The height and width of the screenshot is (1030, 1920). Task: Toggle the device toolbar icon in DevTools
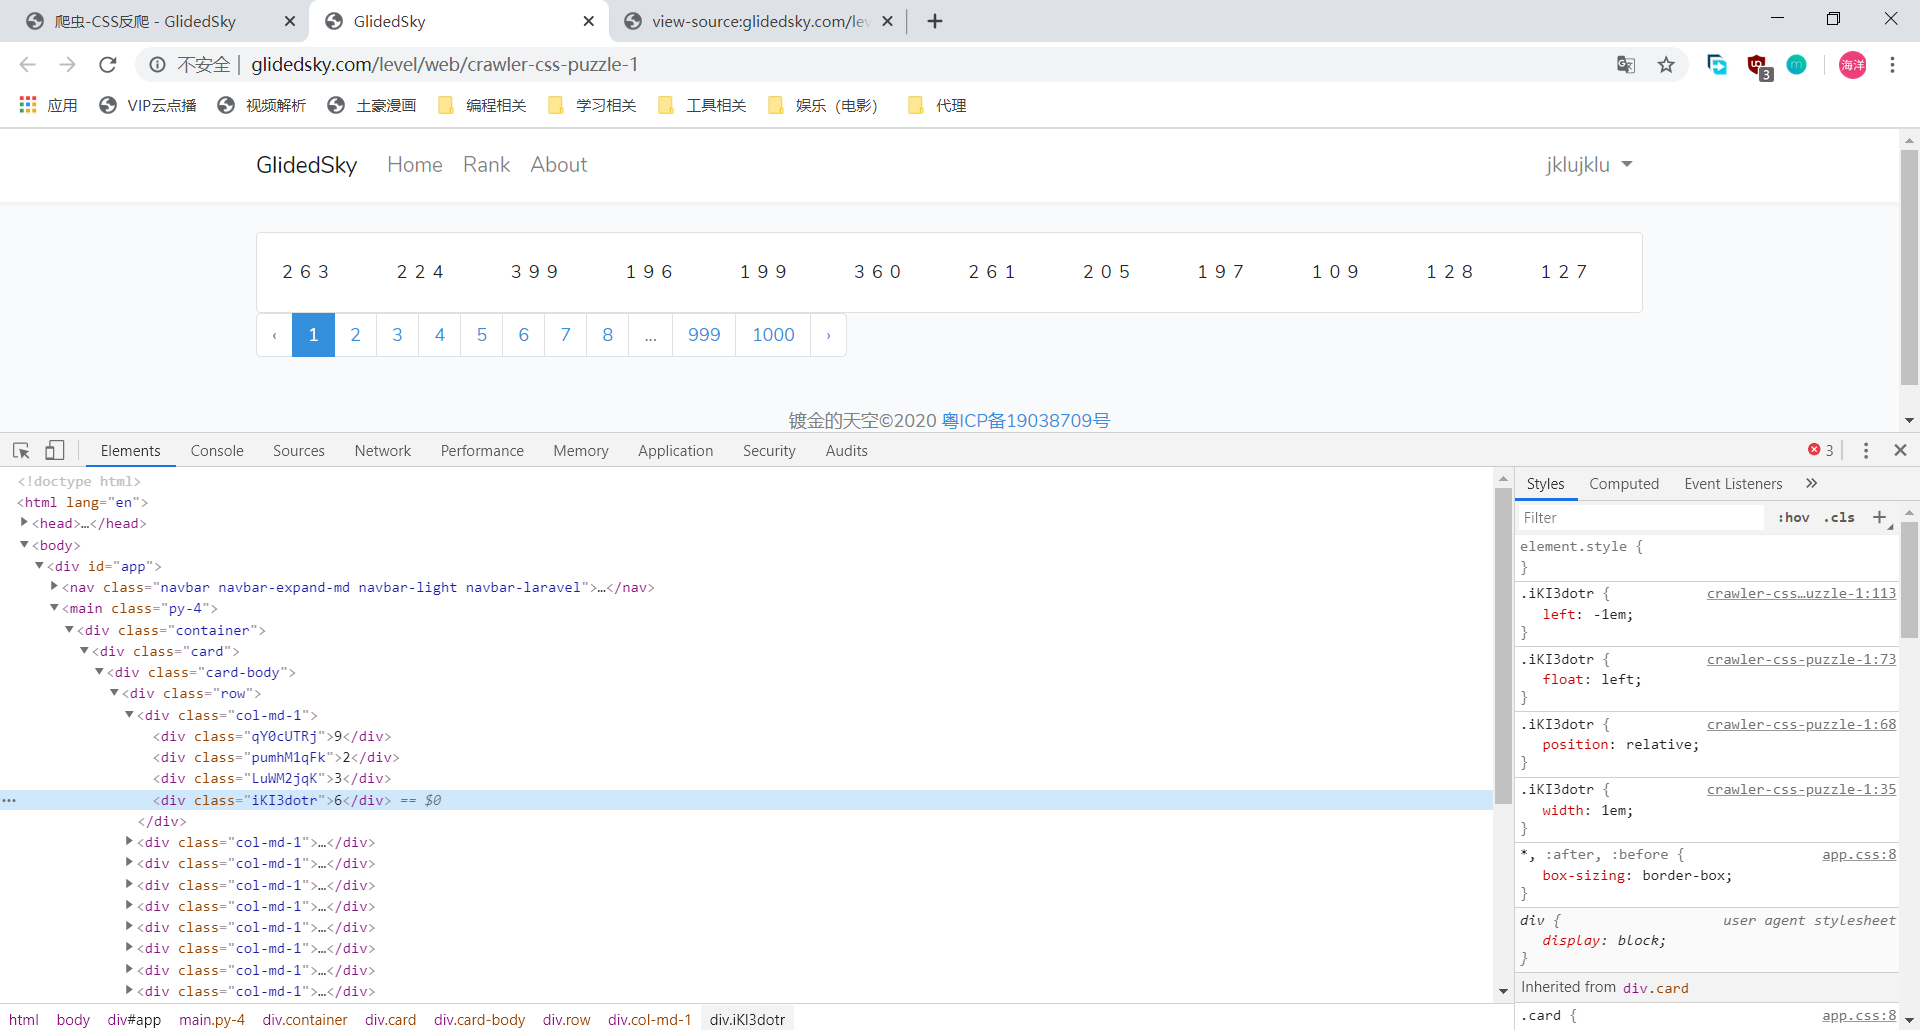pos(55,451)
